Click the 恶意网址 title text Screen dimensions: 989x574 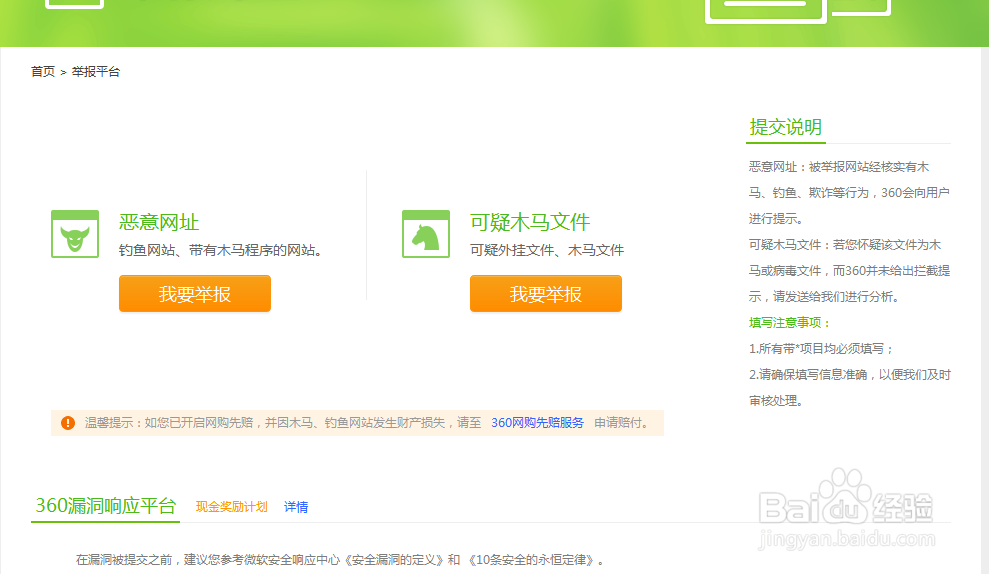[159, 222]
